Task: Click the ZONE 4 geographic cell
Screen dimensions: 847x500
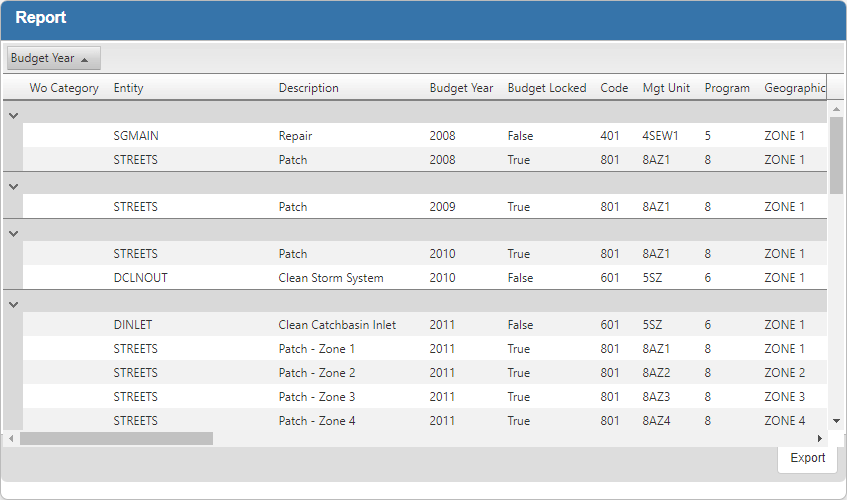Action: pos(784,421)
